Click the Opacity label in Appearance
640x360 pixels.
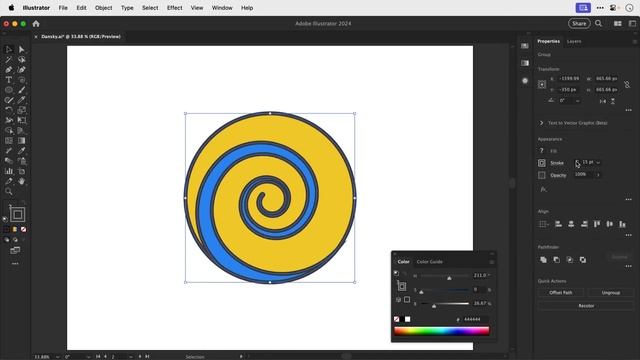[558, 175]
